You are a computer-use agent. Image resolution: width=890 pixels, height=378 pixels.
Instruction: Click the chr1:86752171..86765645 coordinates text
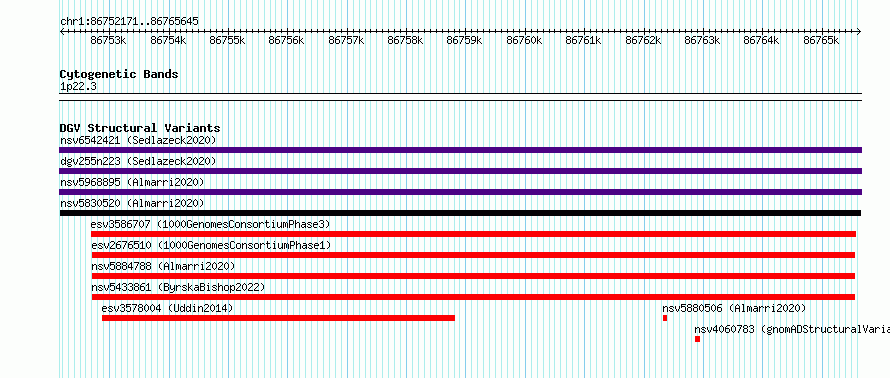point(129,22)
